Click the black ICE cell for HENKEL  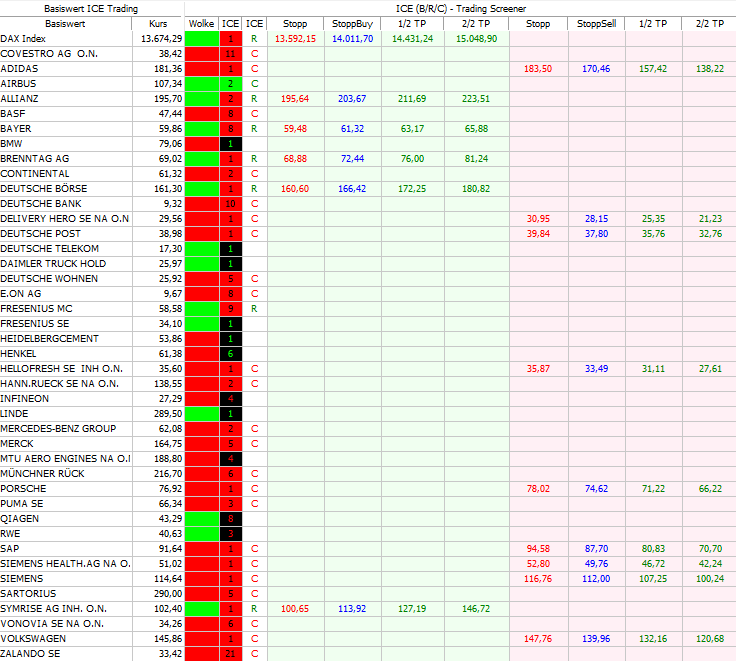[x=230, y=354]
